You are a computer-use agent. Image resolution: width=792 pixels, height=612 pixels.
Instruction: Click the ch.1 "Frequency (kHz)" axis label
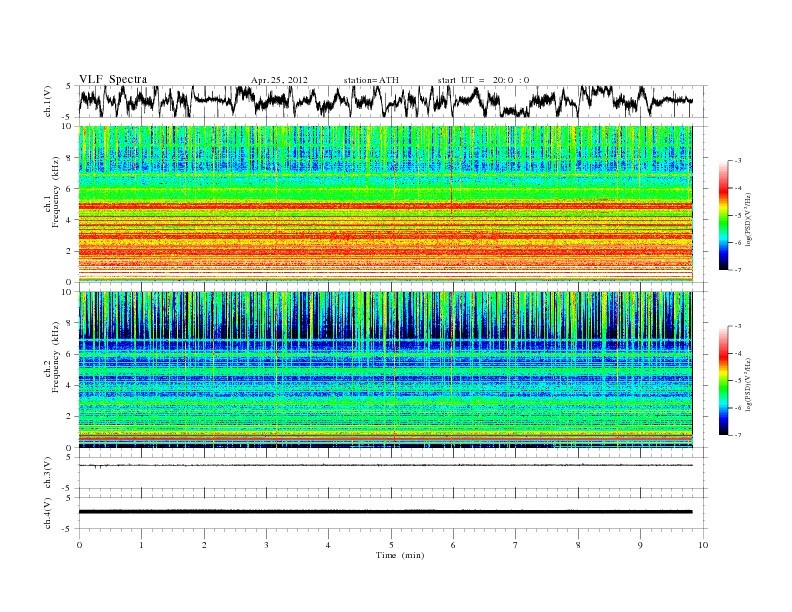56,192
